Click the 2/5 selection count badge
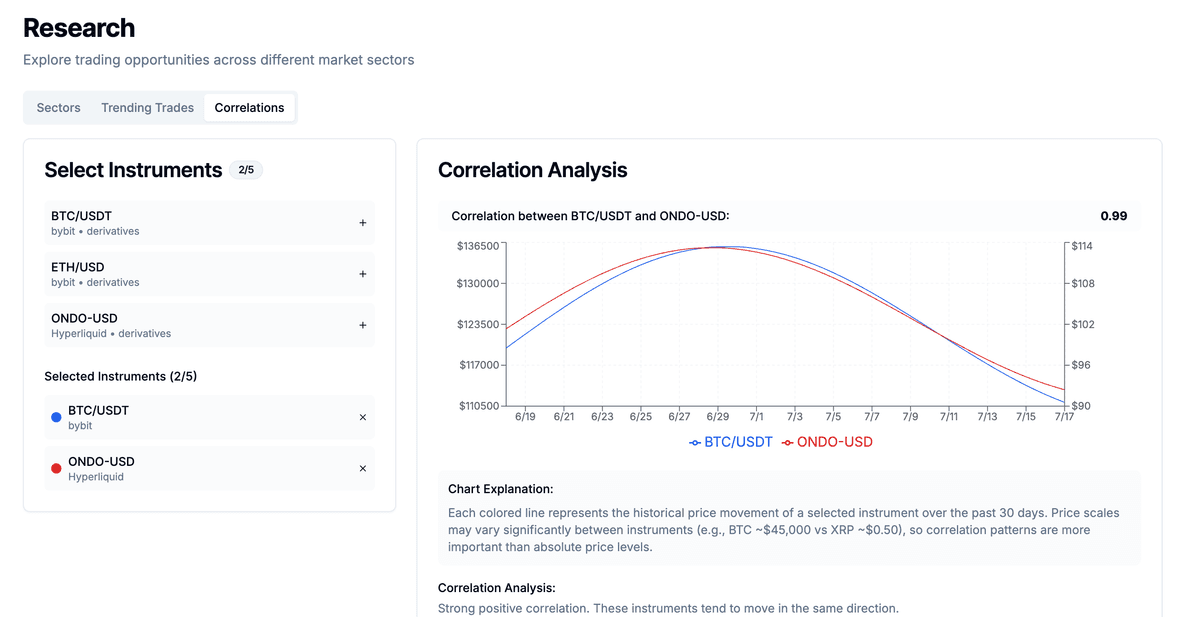This screenshot has height=617, width=1200. (x=246, y=169)
